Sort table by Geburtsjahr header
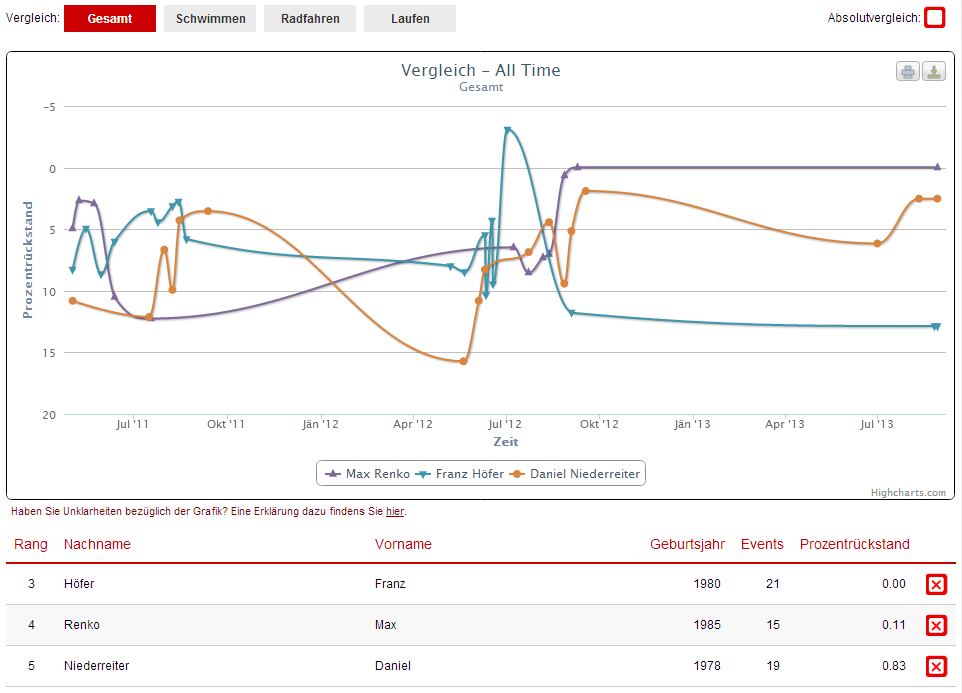Screen dimensions: 962x693 pos(687,545)
